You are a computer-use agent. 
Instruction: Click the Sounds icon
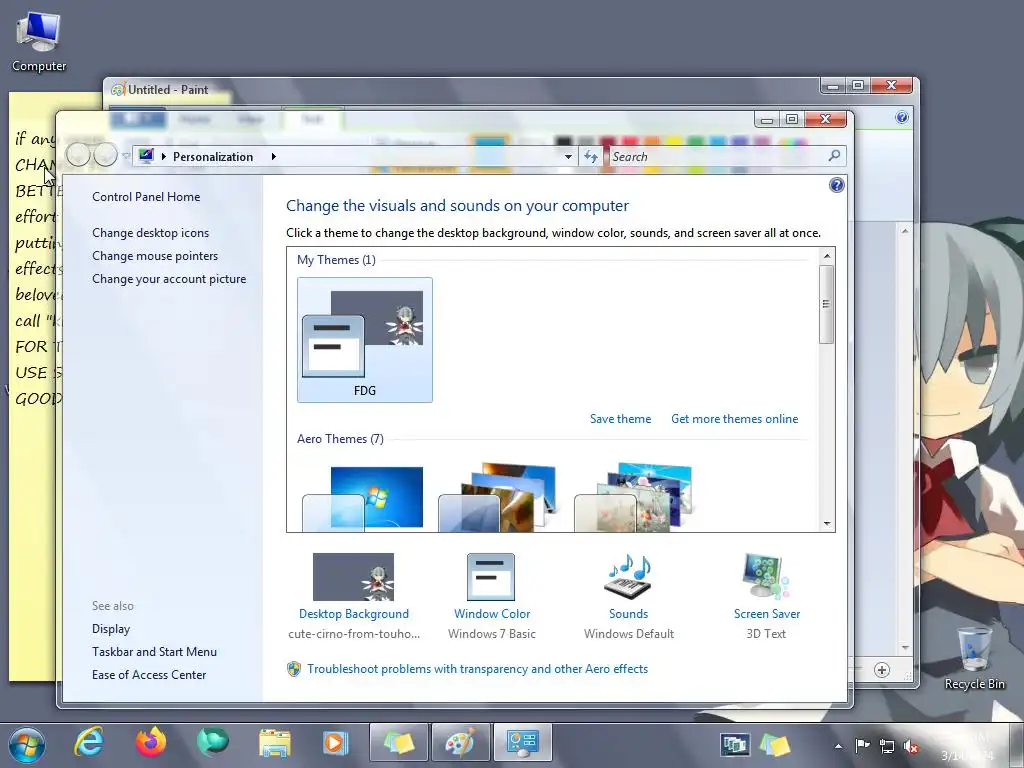628,576
